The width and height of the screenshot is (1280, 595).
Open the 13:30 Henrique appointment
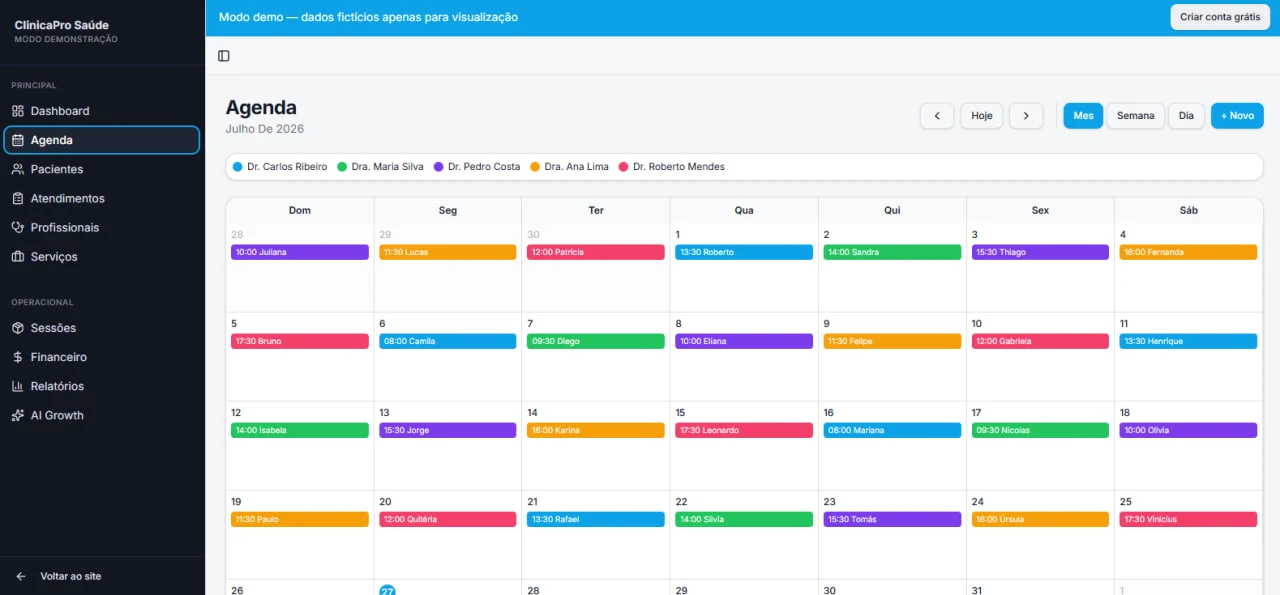pyautogui.click(x=1188, y=341)
